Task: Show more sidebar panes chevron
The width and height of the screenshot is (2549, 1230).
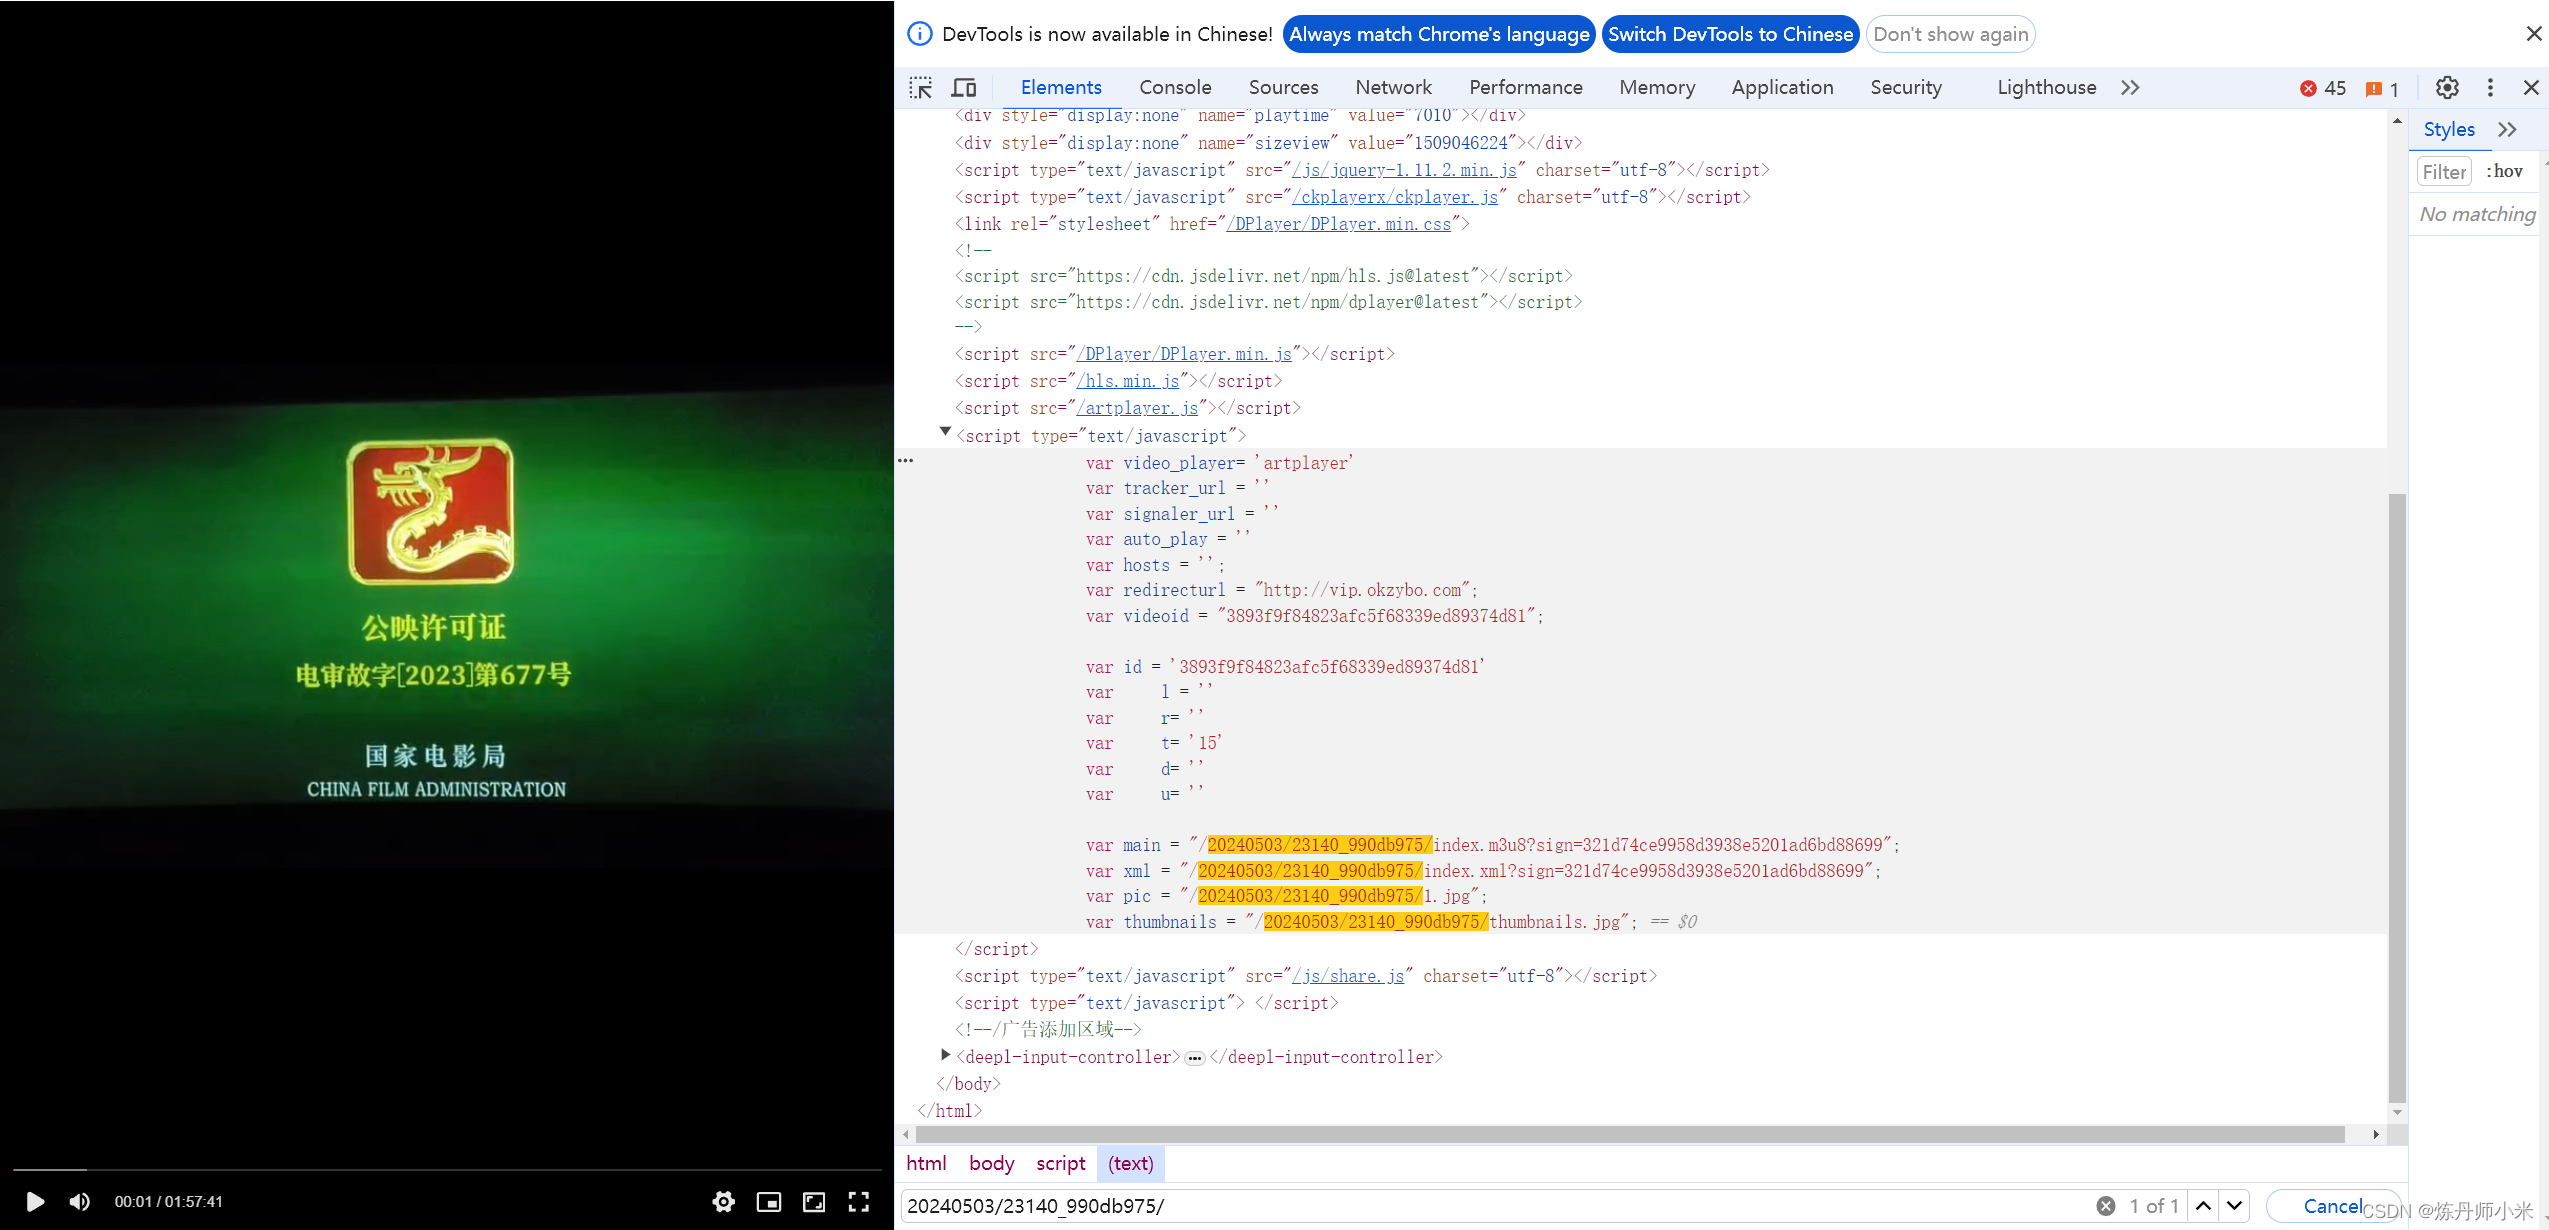Action: pyautogui.click(x=2507, y=129)
